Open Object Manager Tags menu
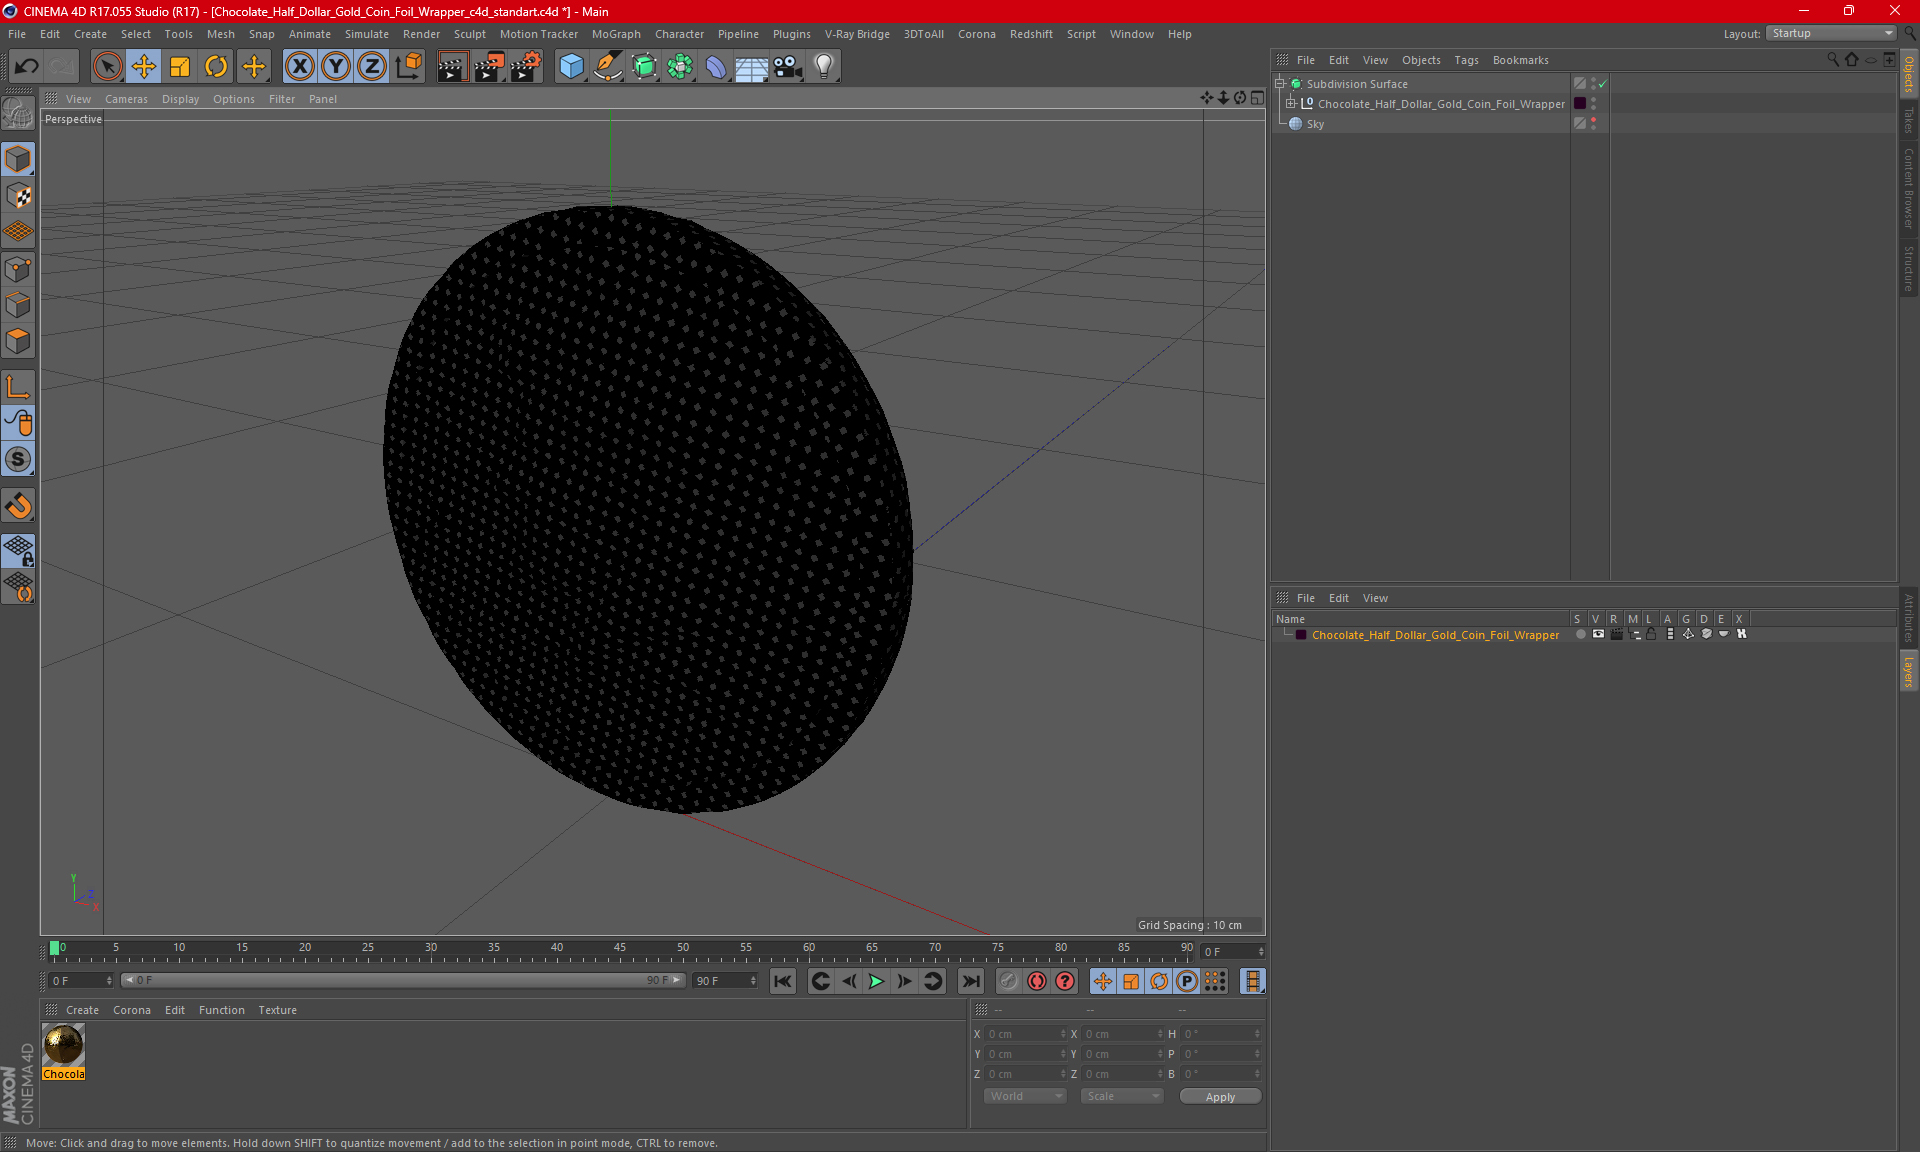Viewport: 1920px width, 1152px height. 1466,60
